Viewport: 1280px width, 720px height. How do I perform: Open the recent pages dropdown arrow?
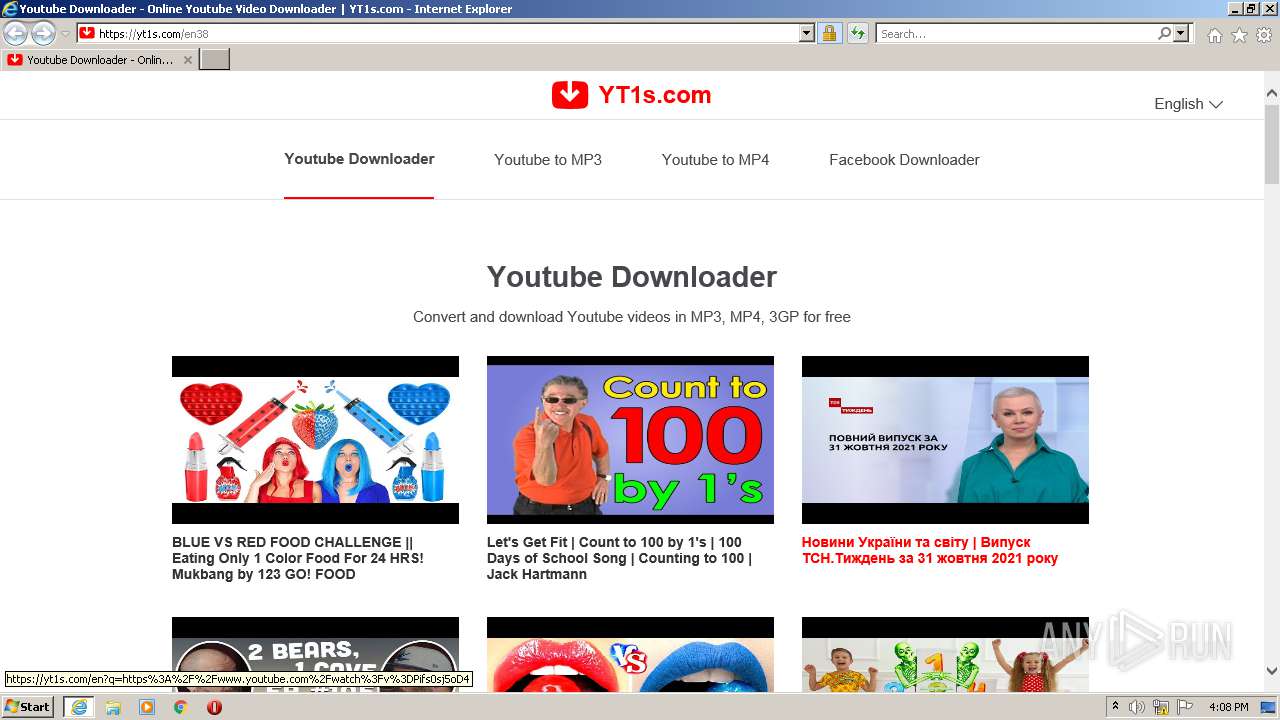pyautogui.click(x=65, y=33)
